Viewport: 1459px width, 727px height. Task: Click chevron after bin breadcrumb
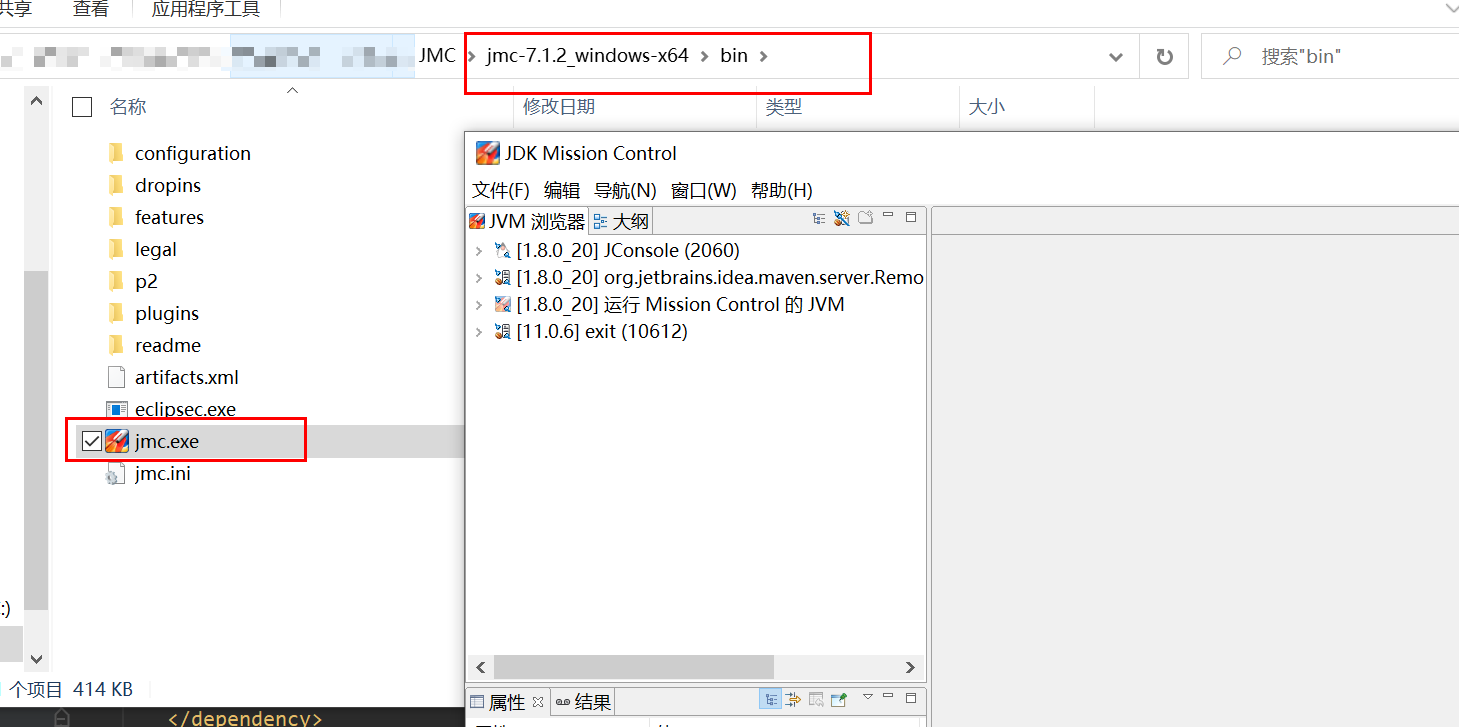pos(763,56)
